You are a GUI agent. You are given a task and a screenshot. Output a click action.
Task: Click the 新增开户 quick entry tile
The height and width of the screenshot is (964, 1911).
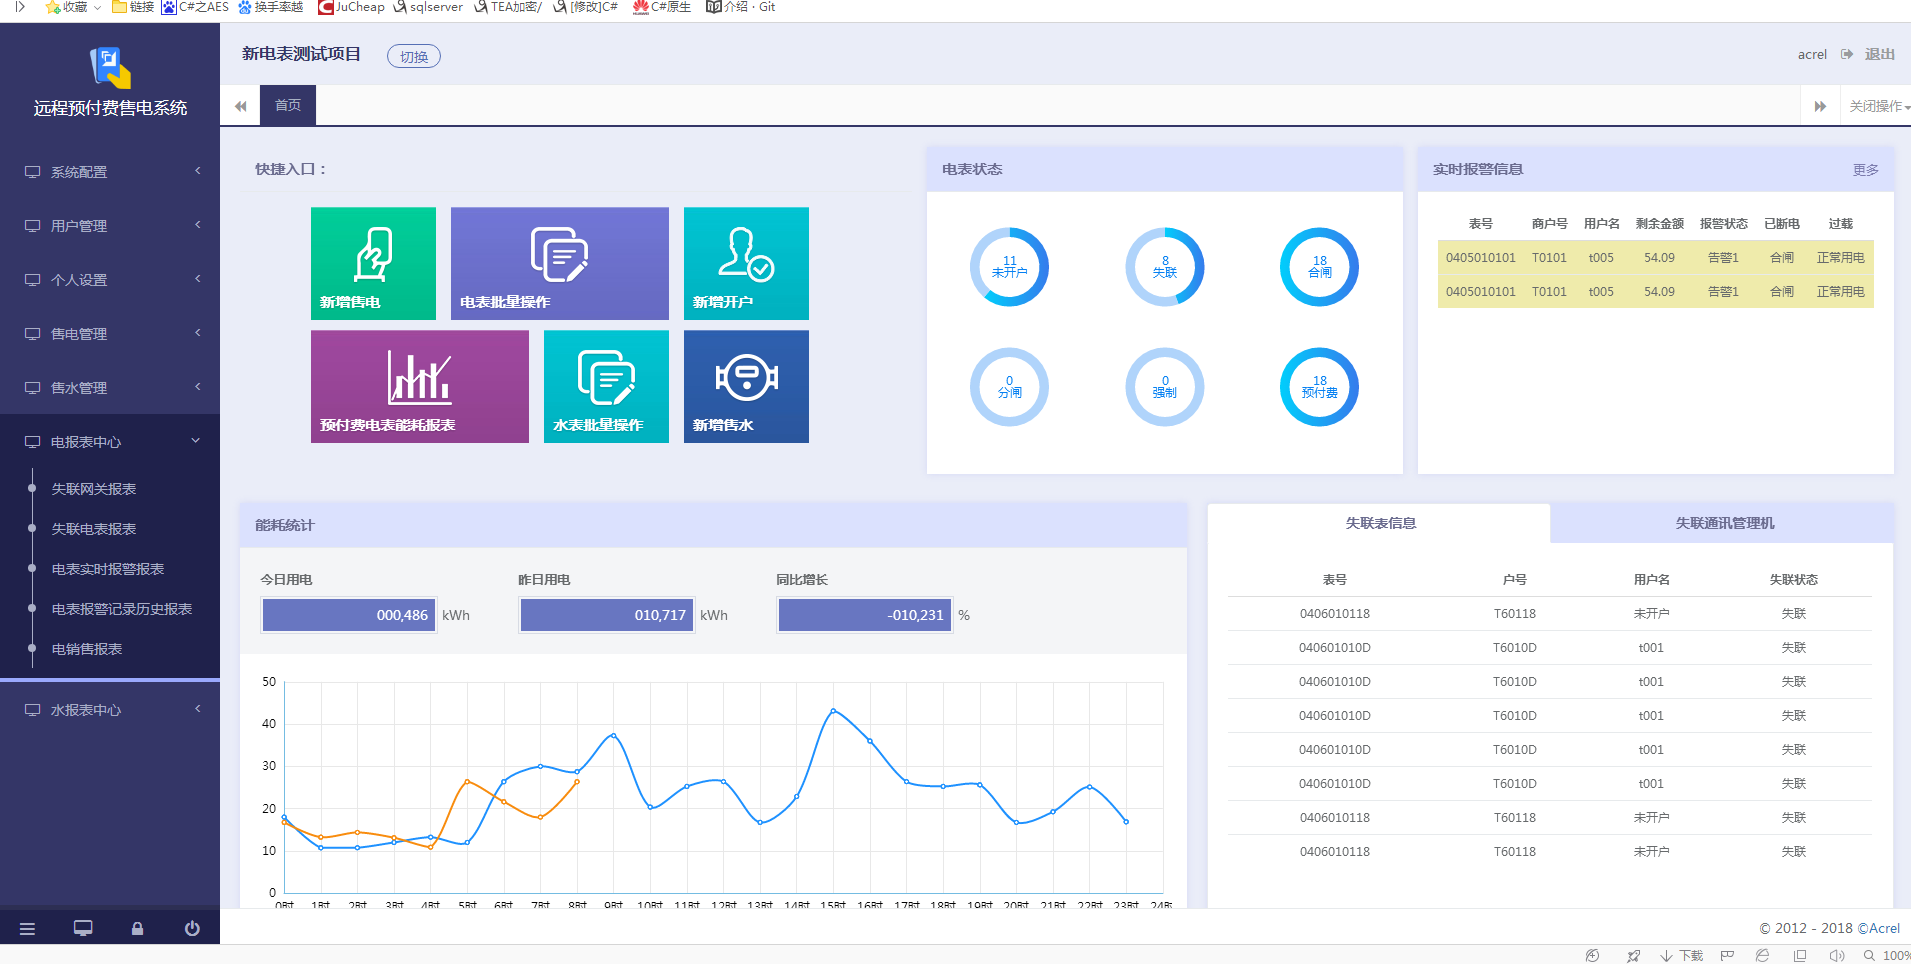click(x=746, y=263)
